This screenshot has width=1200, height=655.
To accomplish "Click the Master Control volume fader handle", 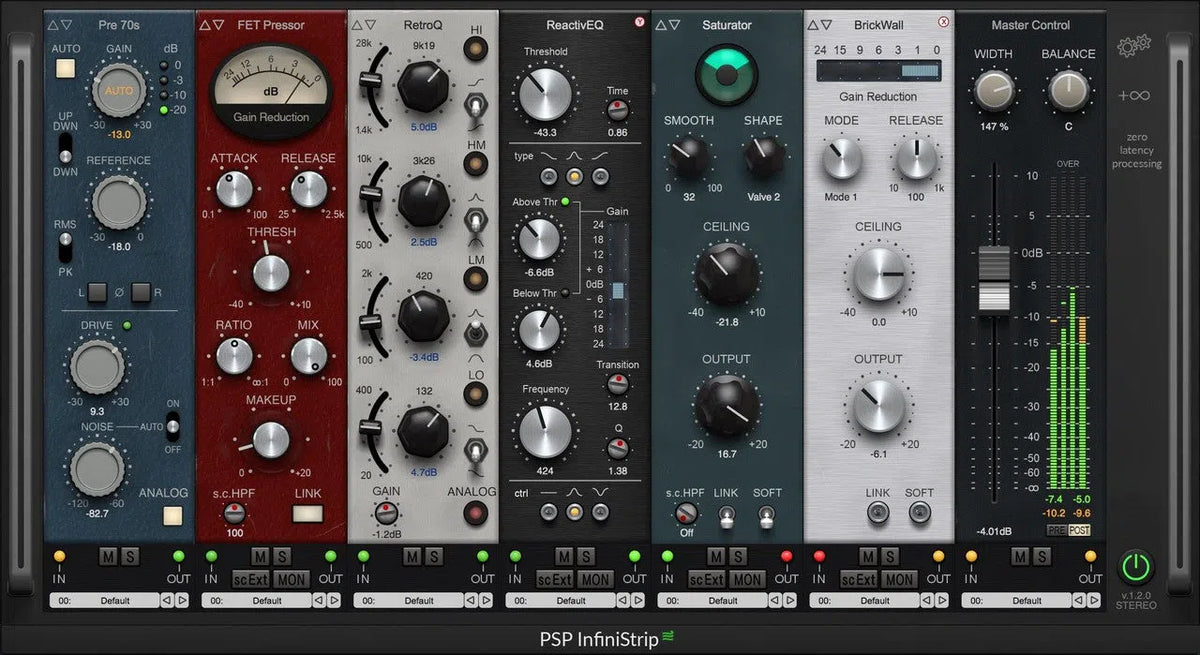I will 993,279.
